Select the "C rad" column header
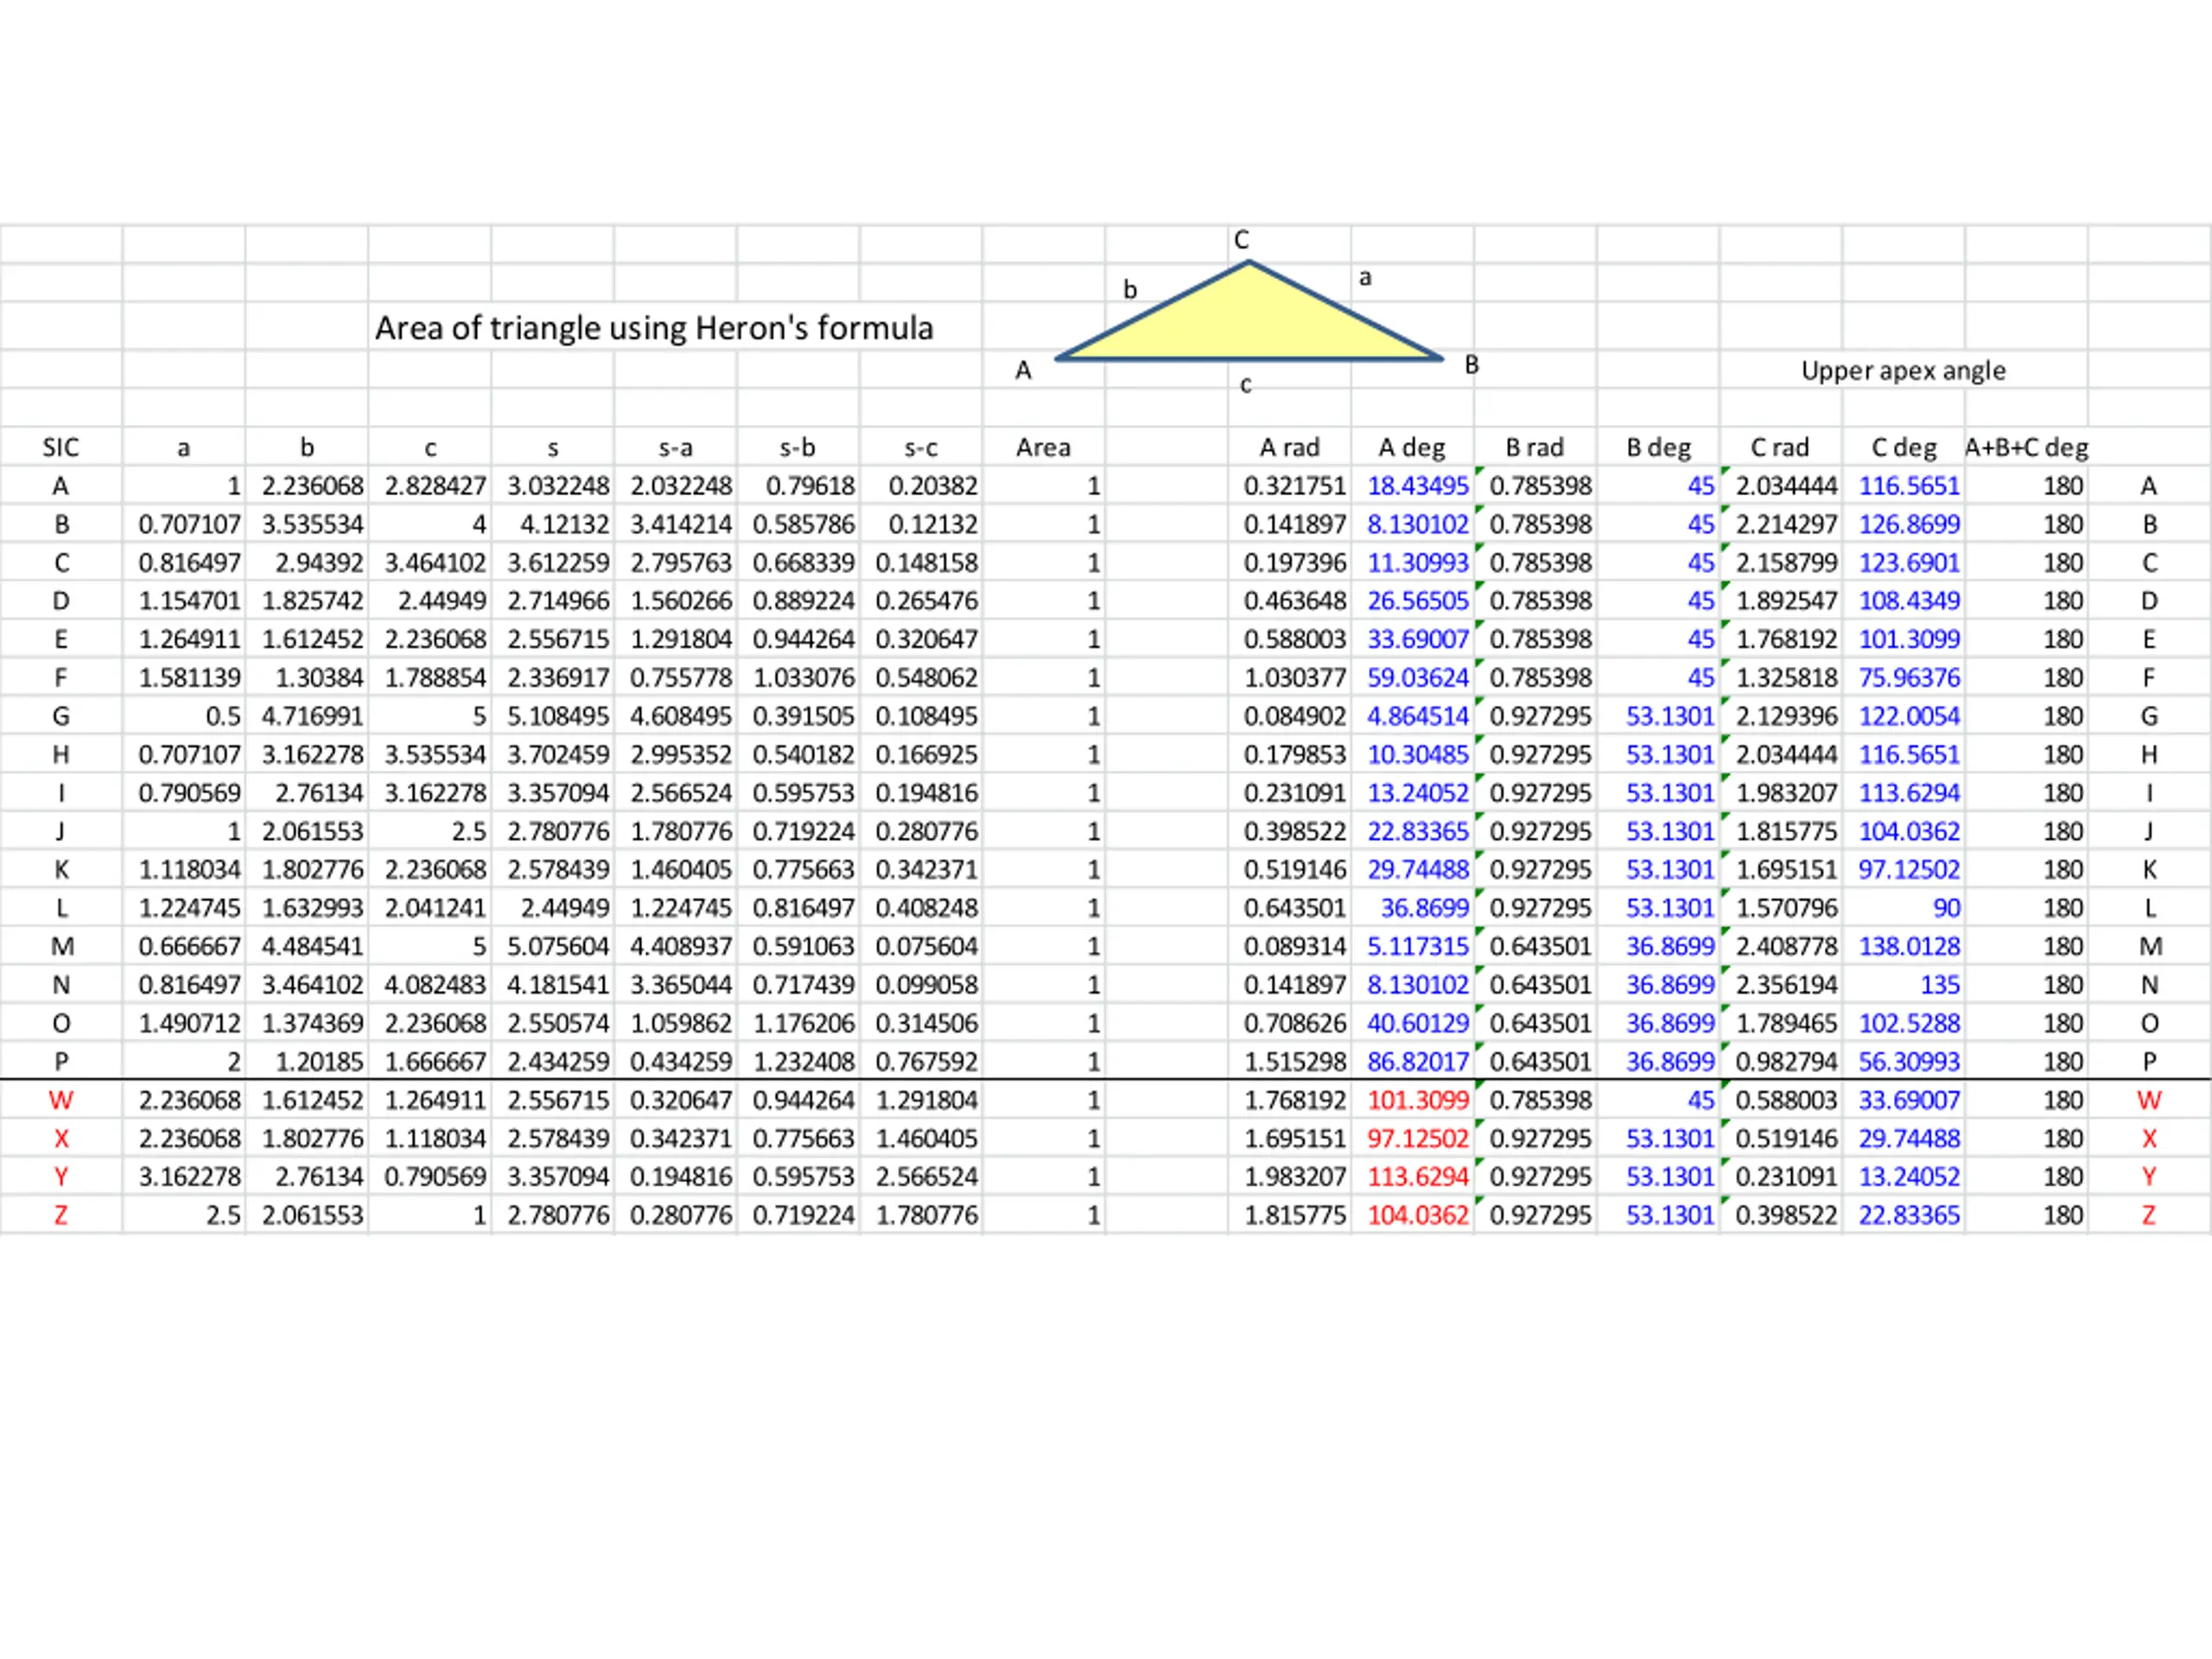The image size is (2212, 1659). pos(1781,448)
